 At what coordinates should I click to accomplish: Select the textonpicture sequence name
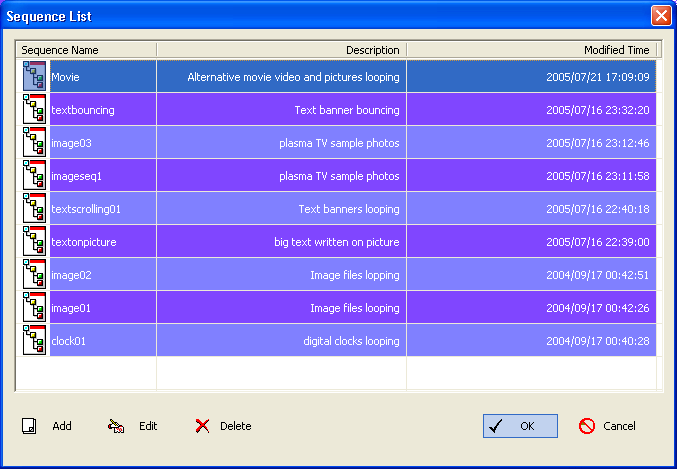point(84,242)
